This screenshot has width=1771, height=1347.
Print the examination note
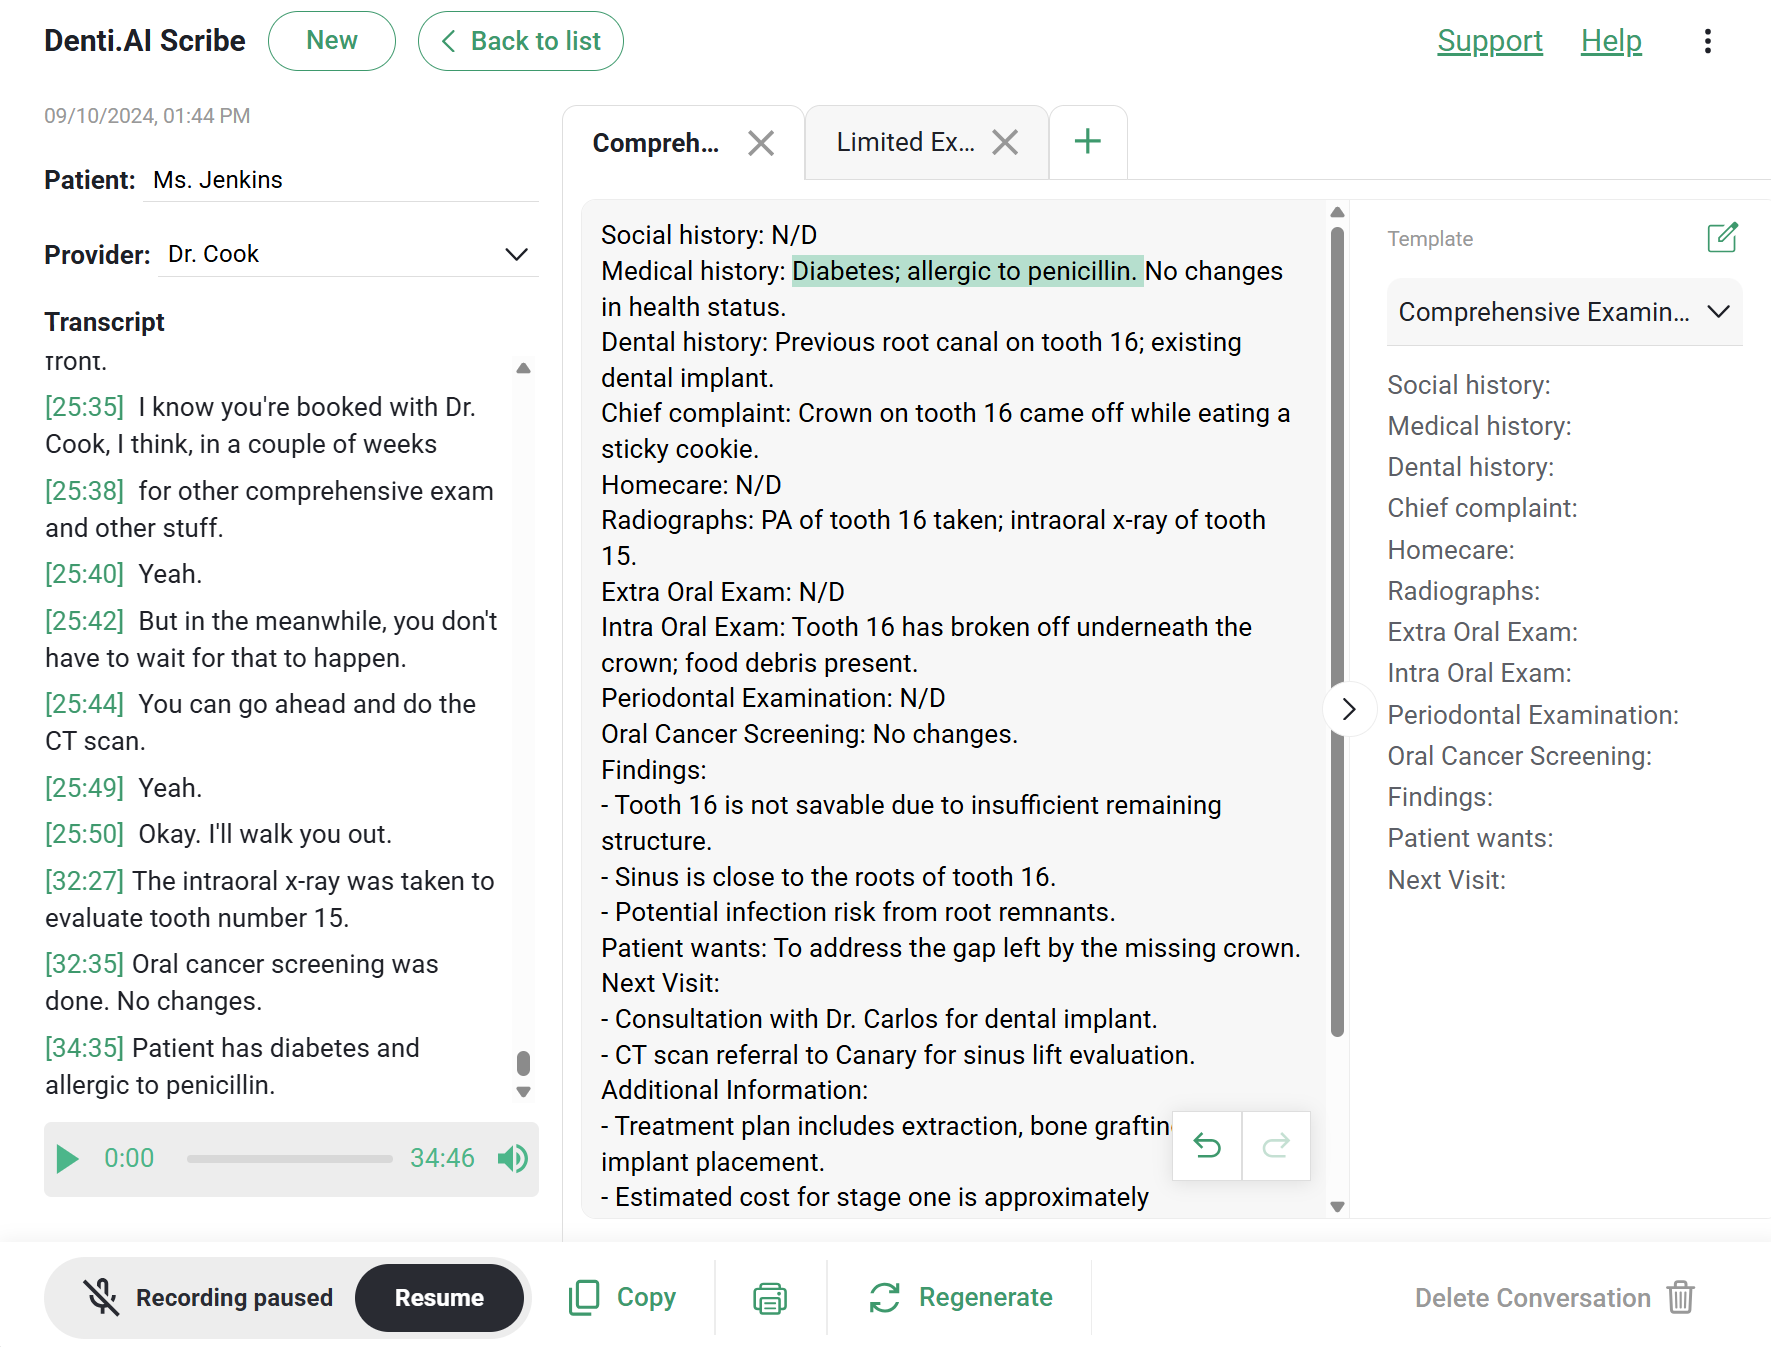click(x=769, y=1297)
